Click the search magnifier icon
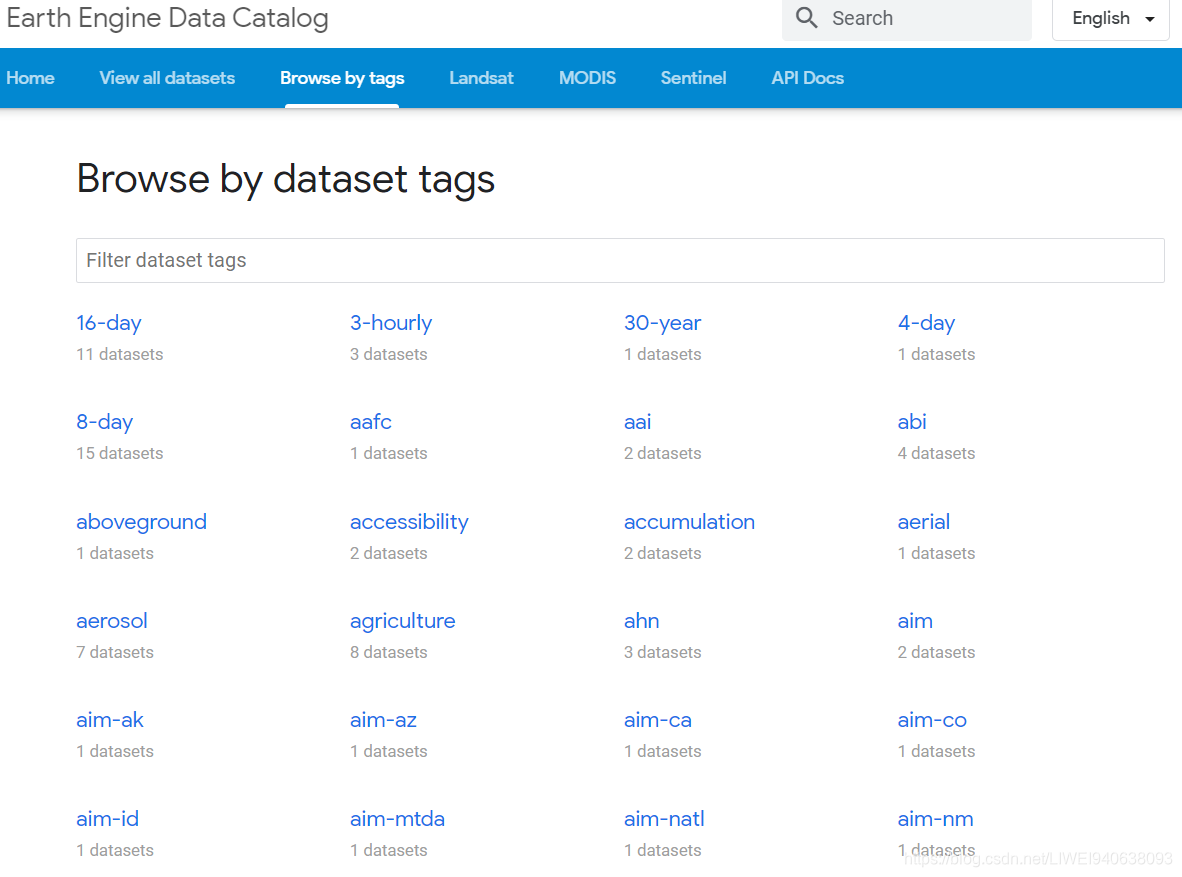This screenshot has width=1182, height=877. (x=806, y=17)
